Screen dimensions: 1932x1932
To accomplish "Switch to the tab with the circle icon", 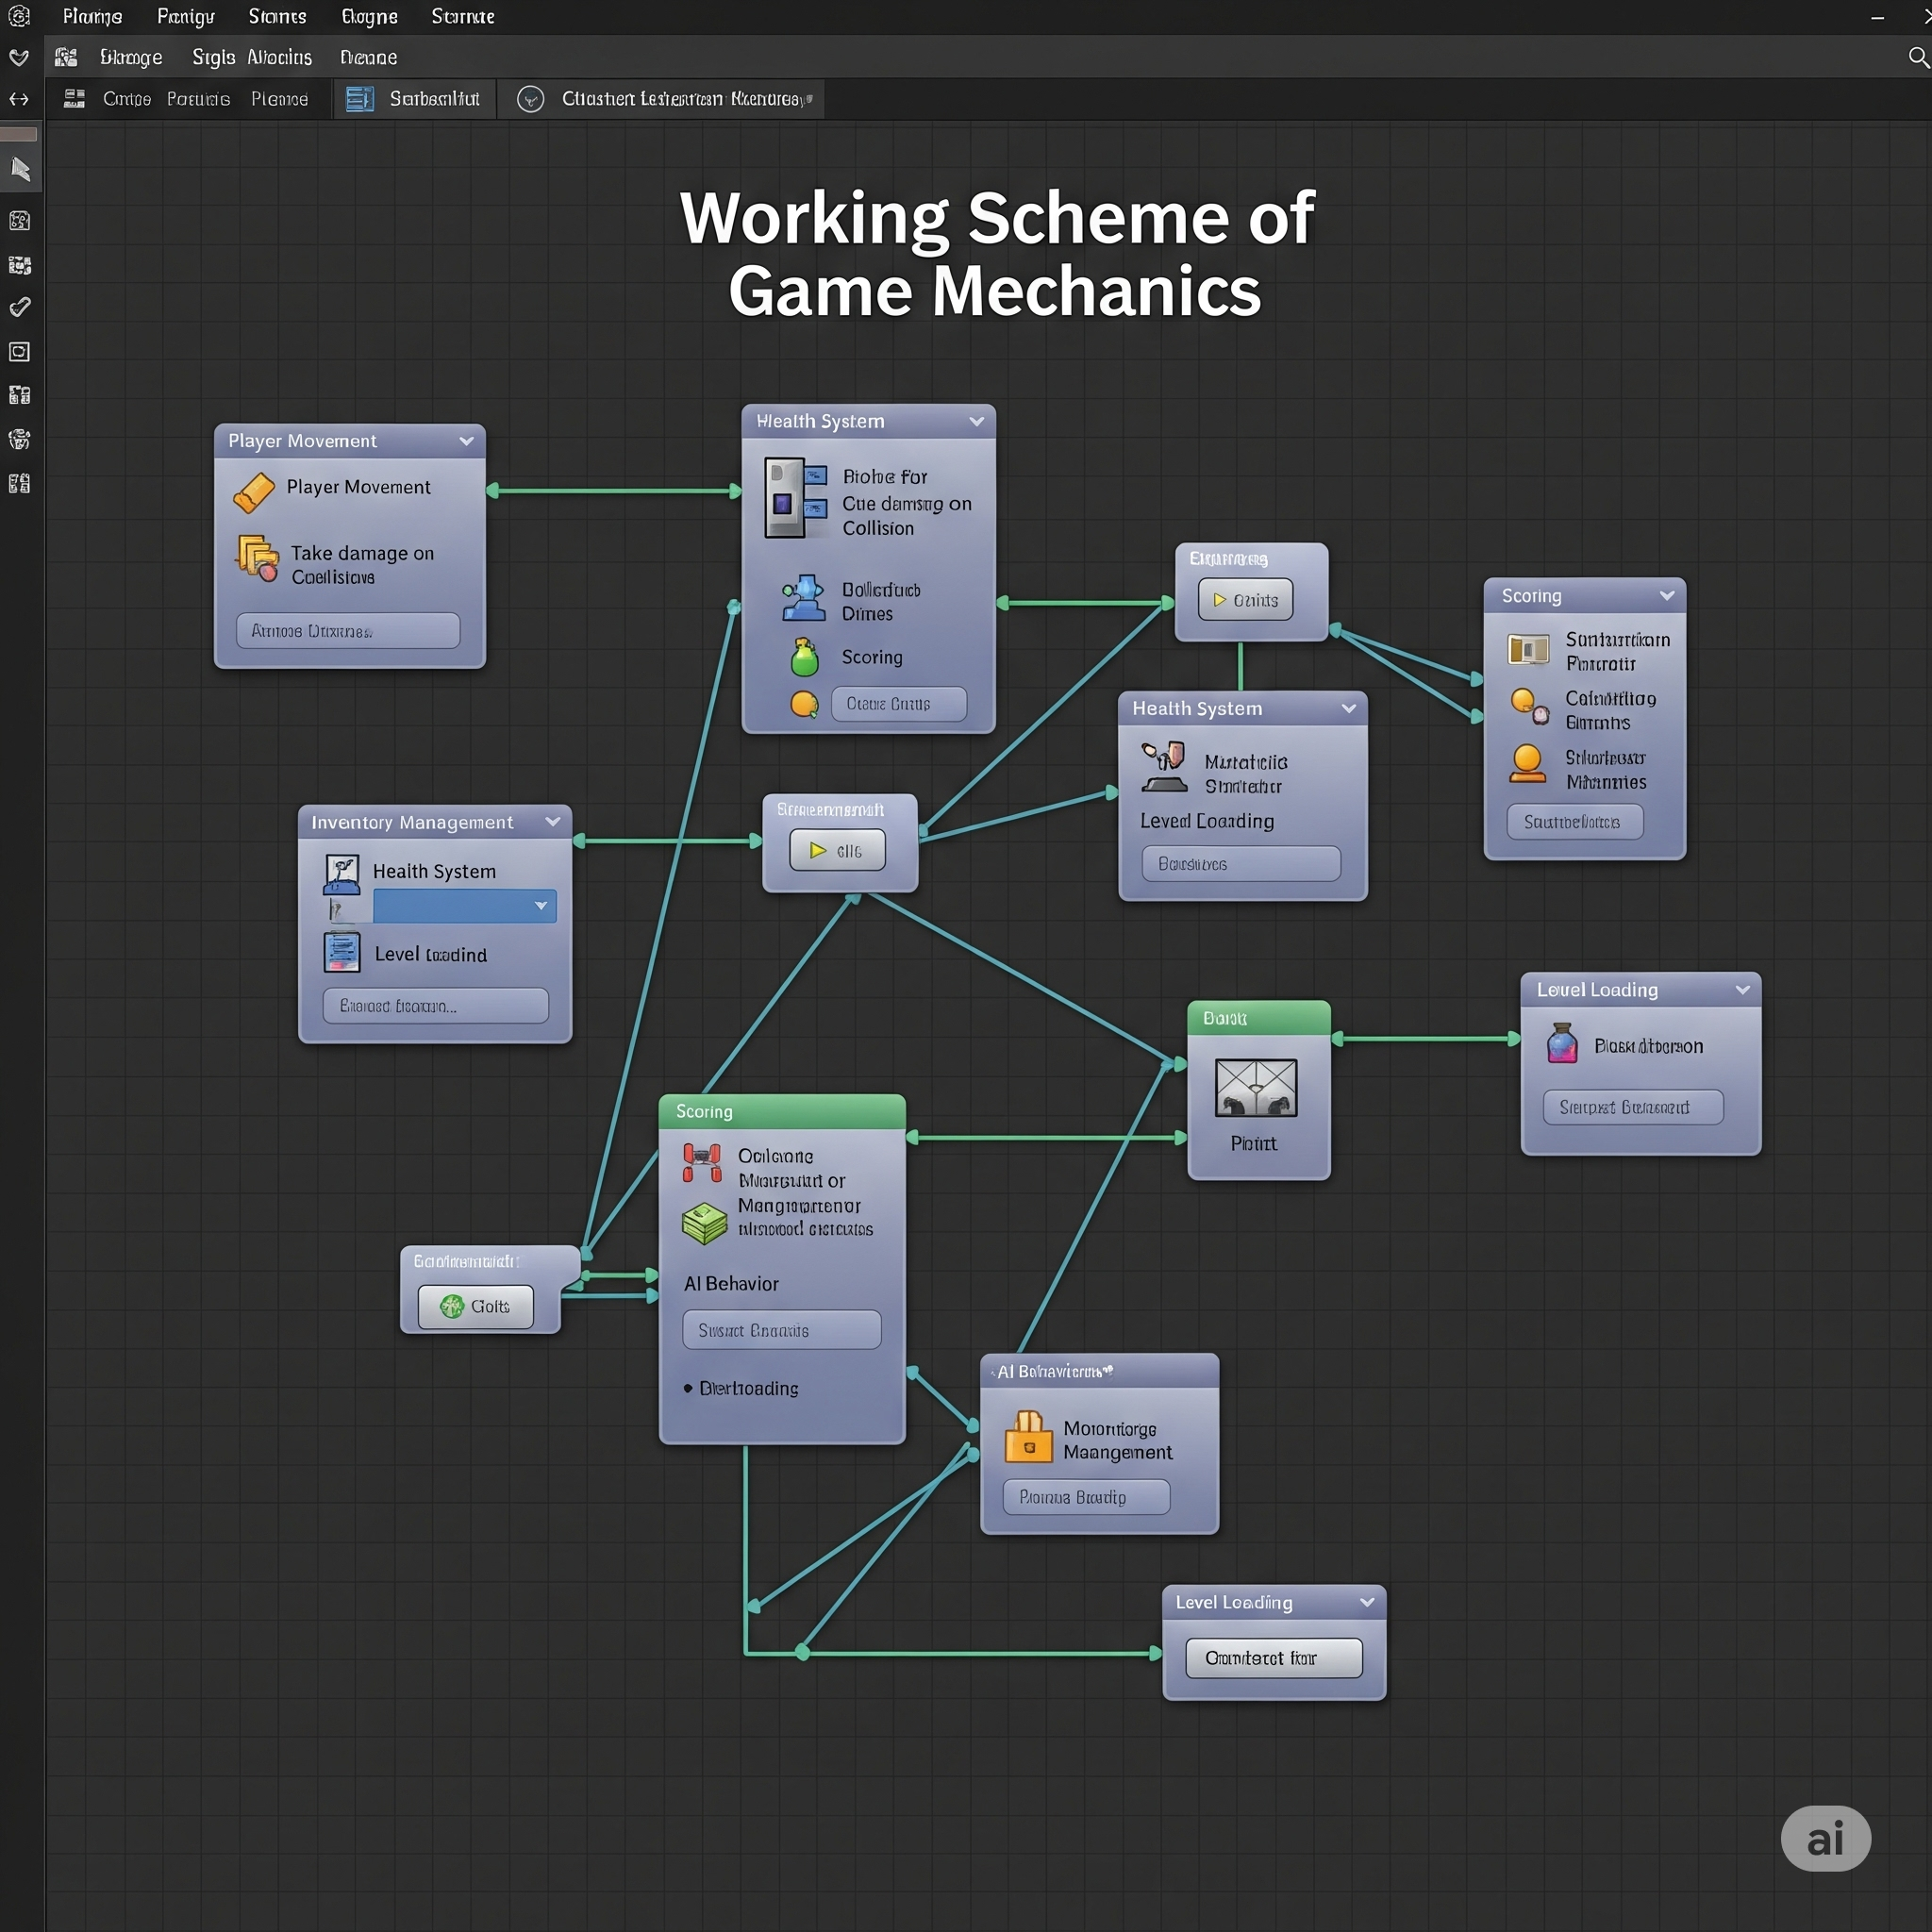I will point(662,99).
